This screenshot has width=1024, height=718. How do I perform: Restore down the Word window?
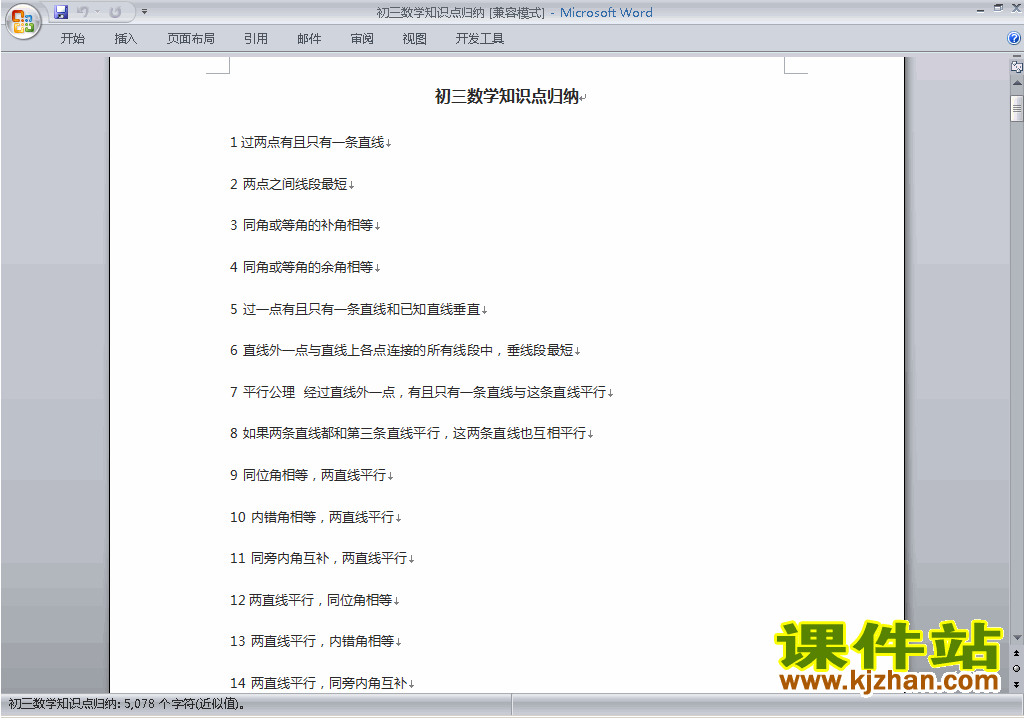pos(998,8)
